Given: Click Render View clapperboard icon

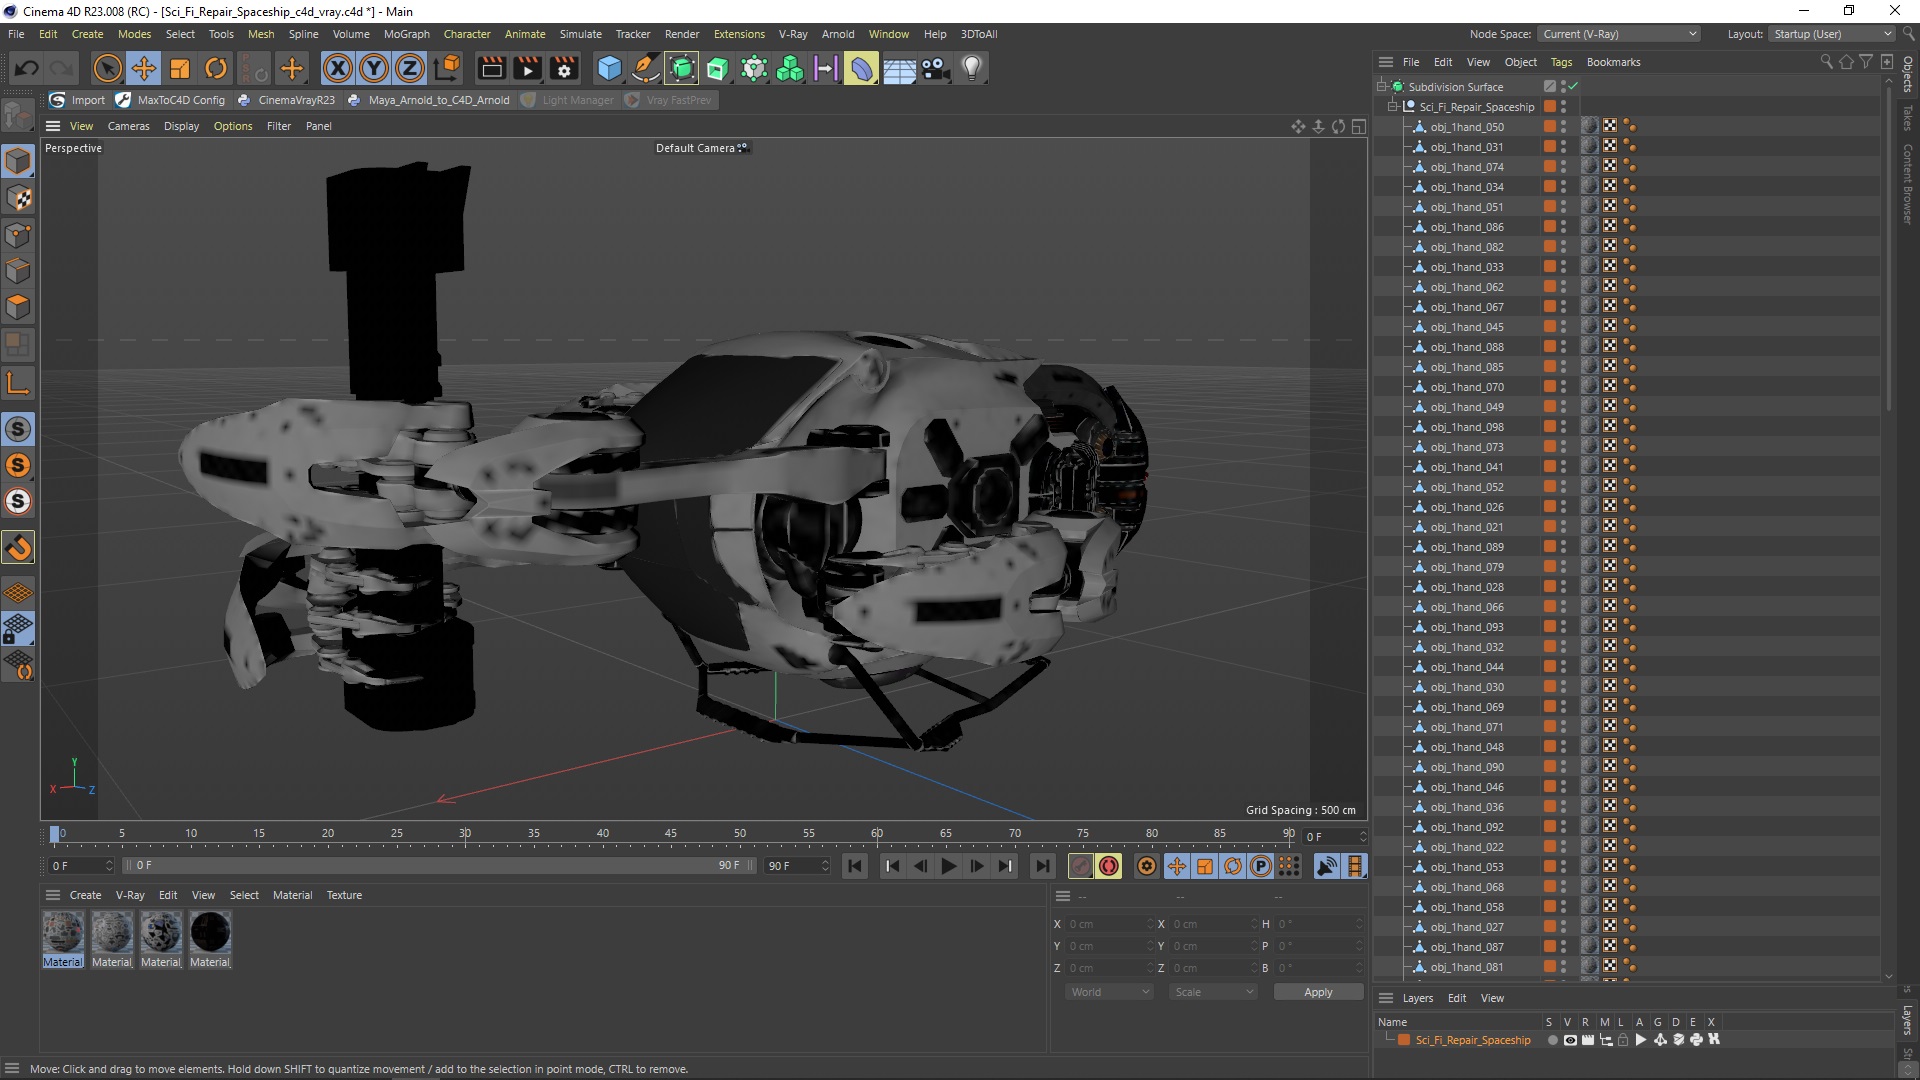Looking at the screenshot, I should tap(491, 68).
